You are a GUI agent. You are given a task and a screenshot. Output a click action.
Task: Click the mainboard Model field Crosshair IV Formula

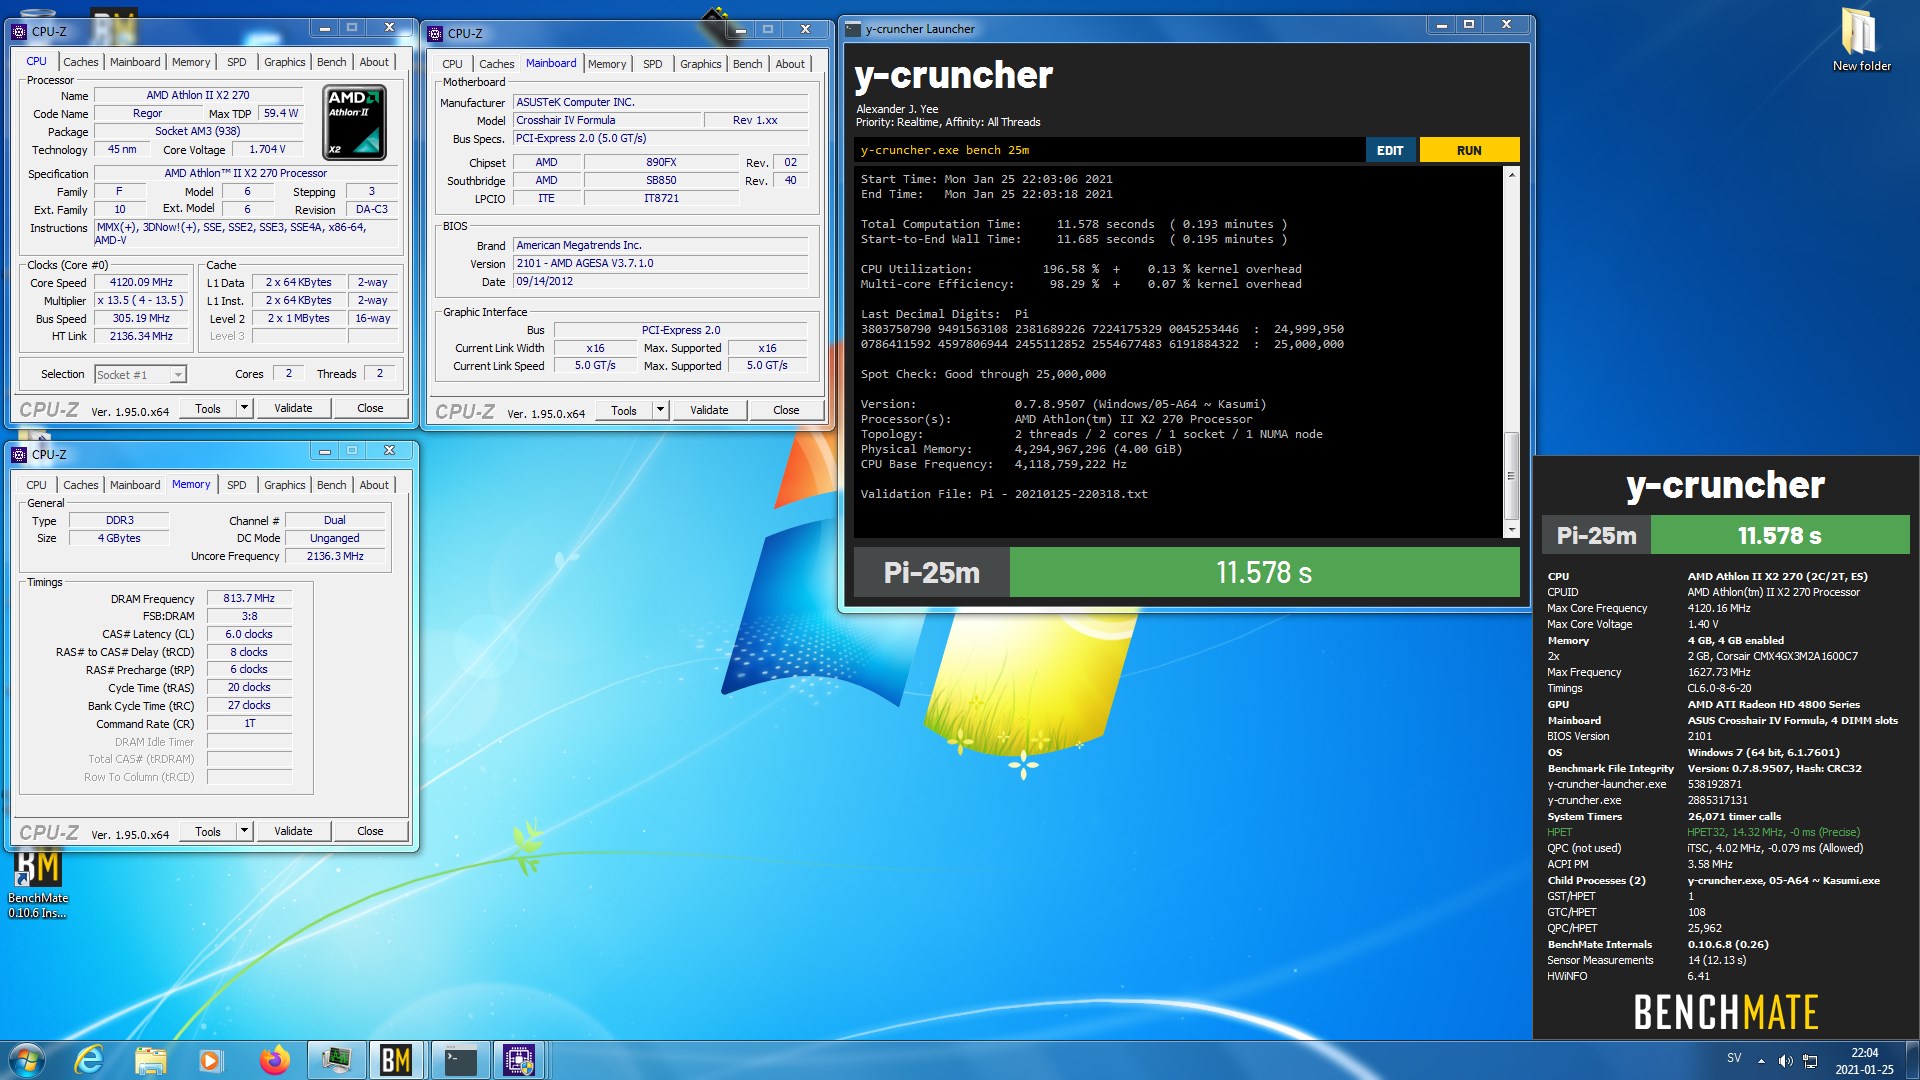click(606, 120)
